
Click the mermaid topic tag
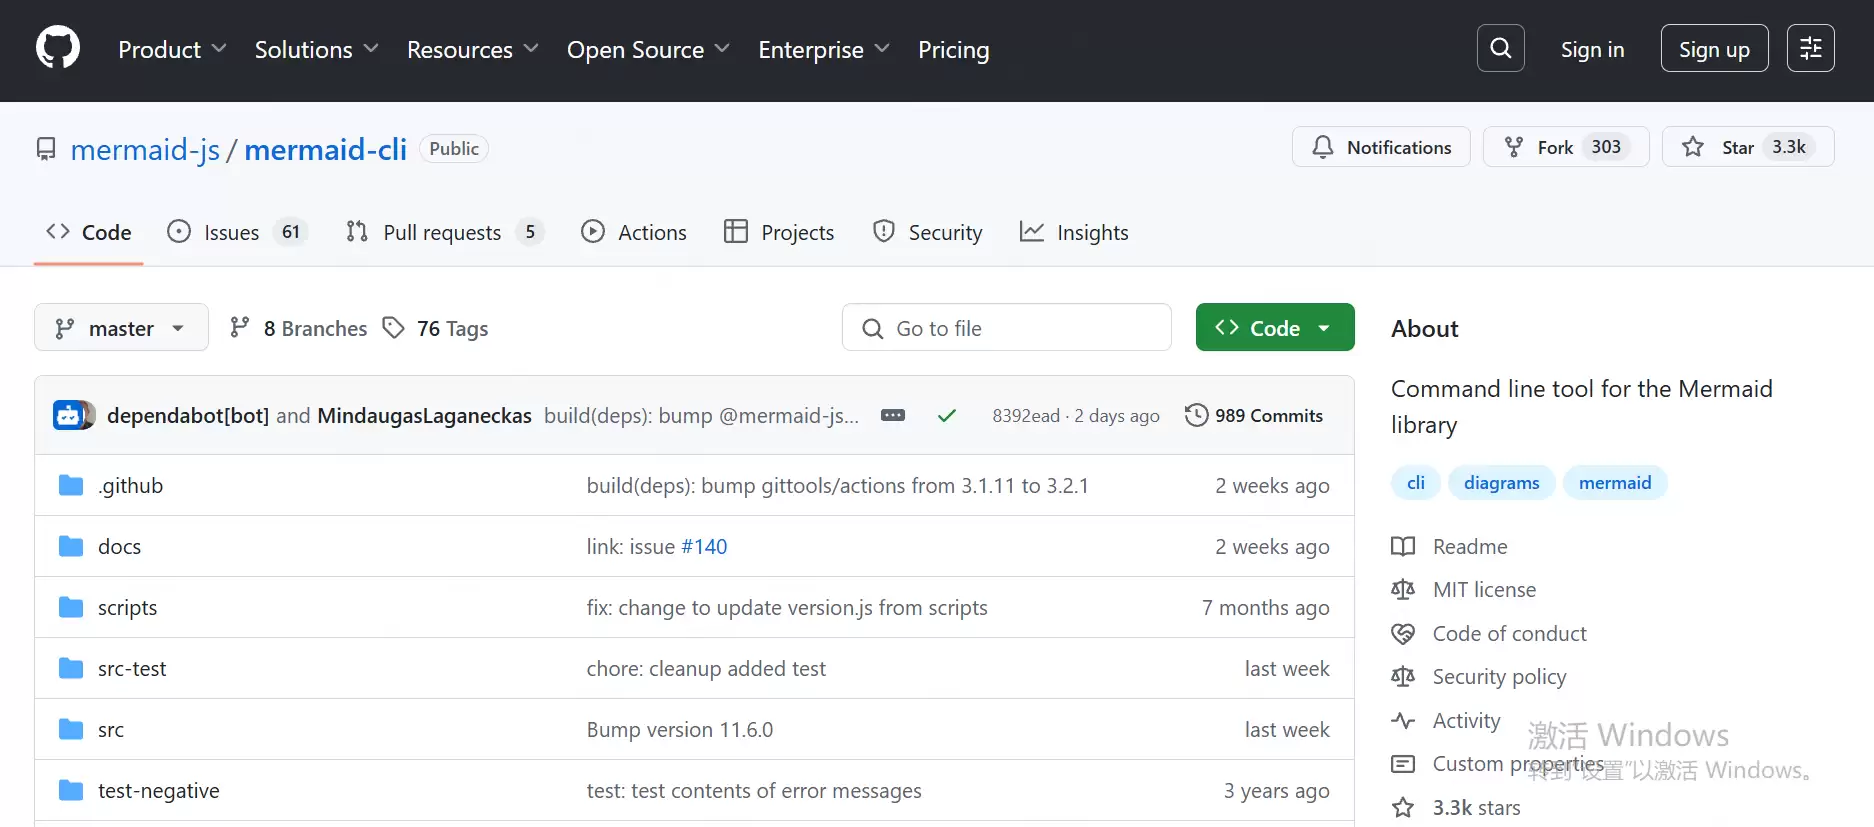pos(1615,483)
